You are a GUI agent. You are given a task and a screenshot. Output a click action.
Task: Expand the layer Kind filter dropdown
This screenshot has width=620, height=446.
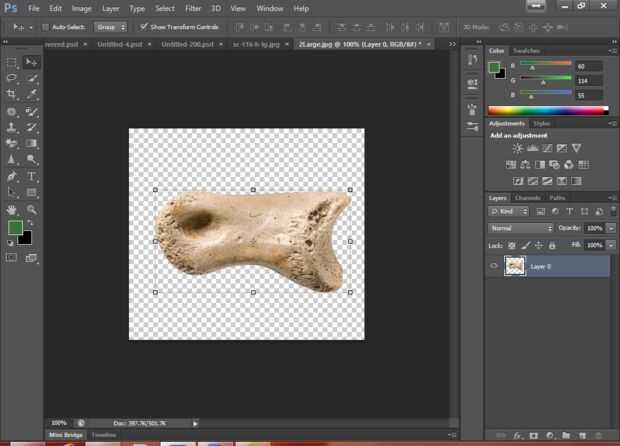point(510,212)
